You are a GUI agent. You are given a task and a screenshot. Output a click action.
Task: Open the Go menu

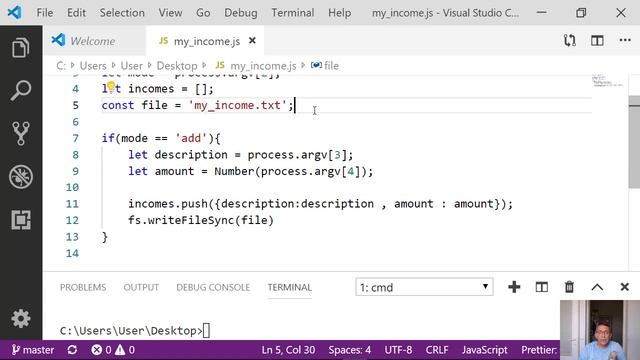click(203, 13)
